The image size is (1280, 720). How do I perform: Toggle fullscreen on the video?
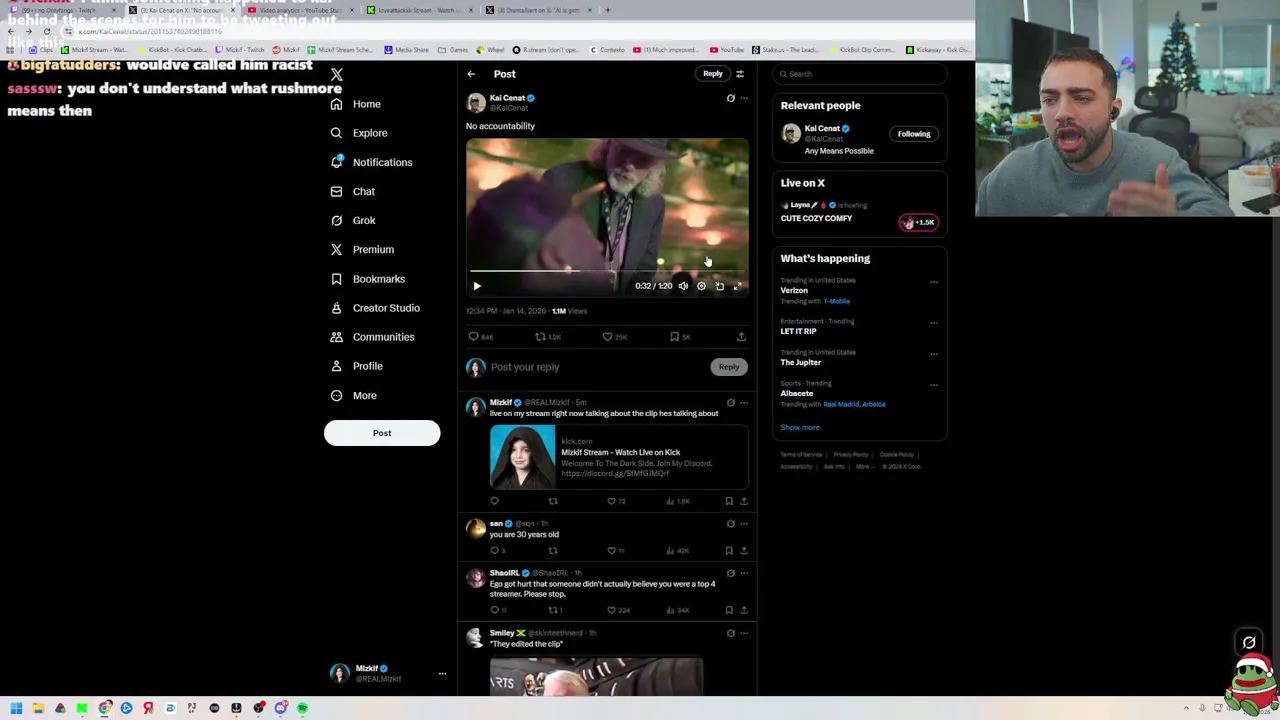[x=738, y=286]
